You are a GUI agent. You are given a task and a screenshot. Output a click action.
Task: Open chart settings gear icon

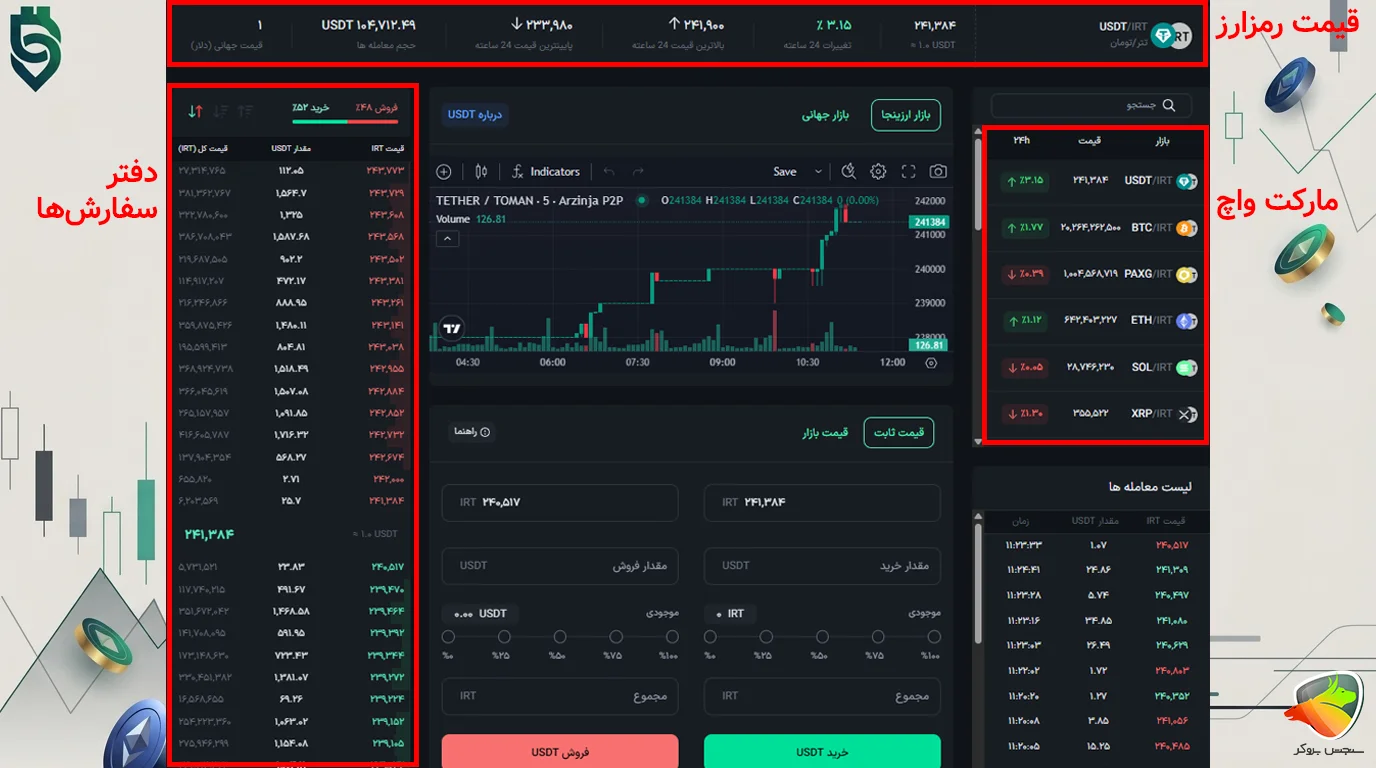point(878,172)
